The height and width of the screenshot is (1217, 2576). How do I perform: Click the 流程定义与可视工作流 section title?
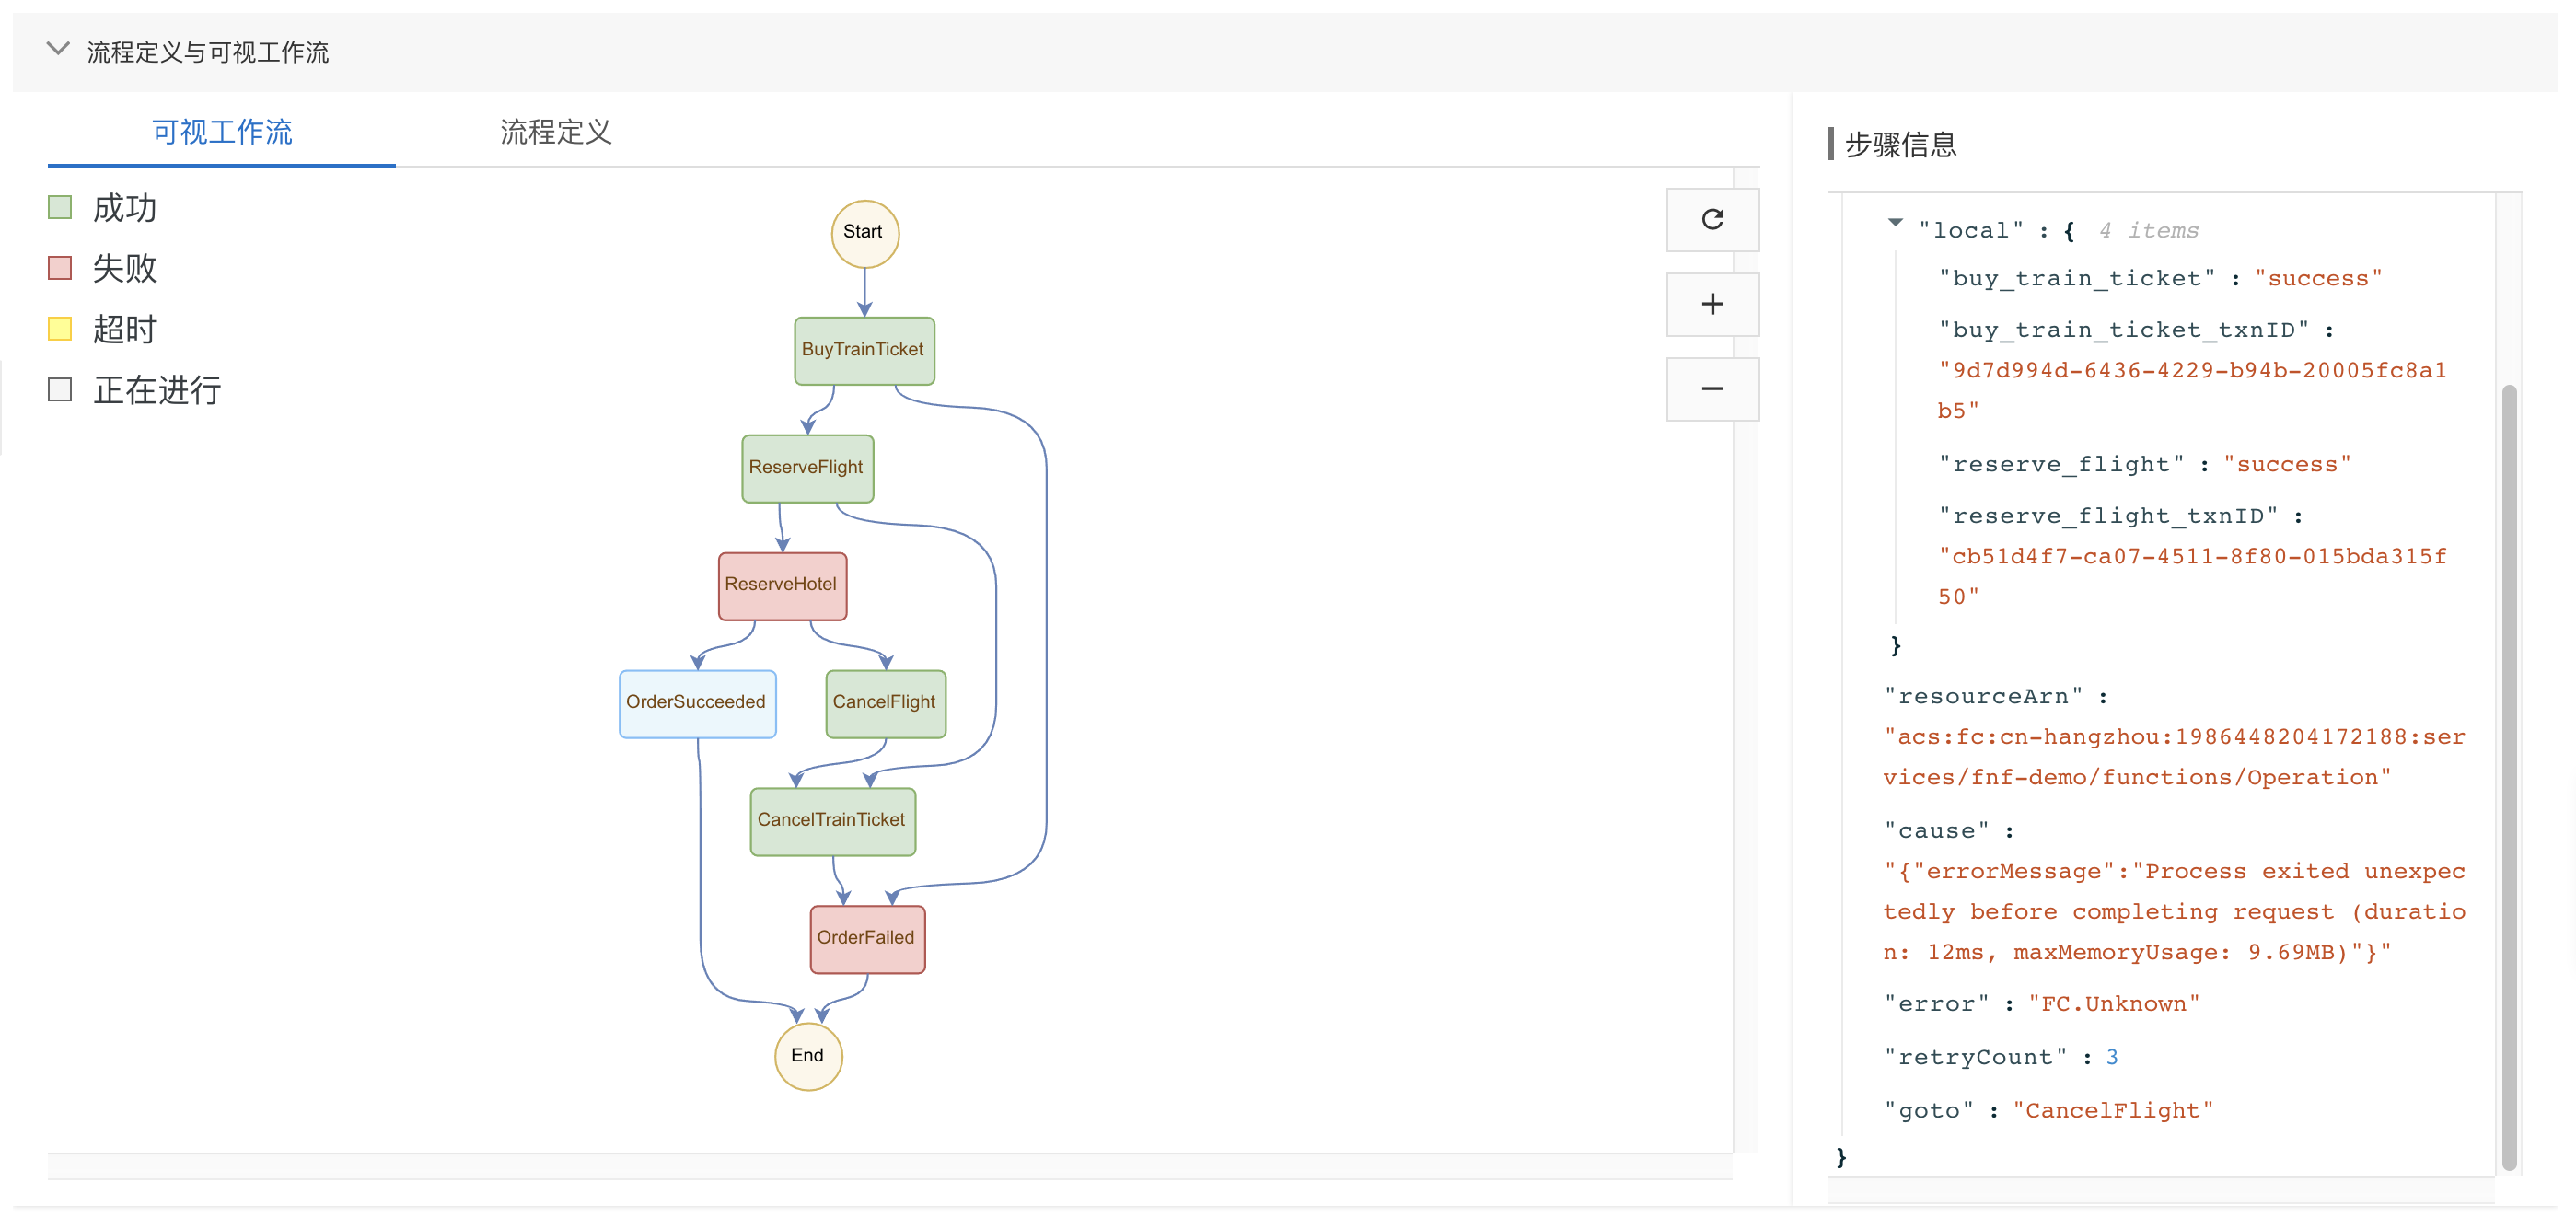pos(207,52)
